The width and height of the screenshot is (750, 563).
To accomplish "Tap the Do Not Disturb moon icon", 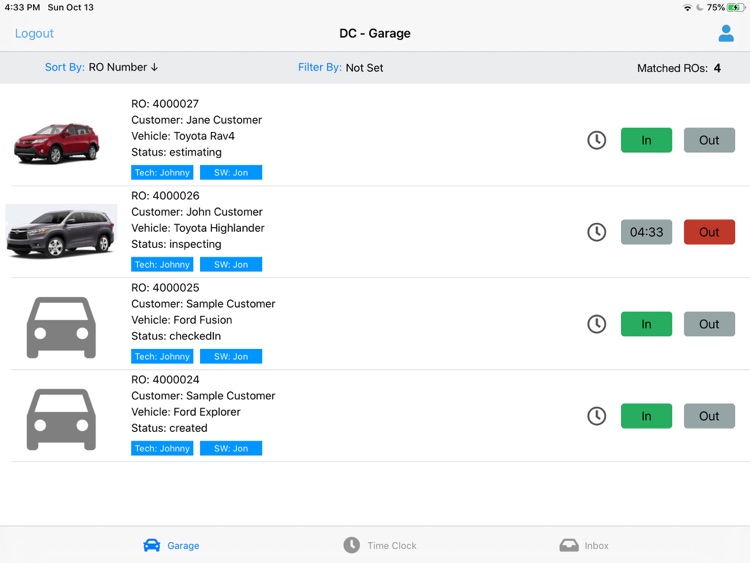I will [x=699, y=8].
